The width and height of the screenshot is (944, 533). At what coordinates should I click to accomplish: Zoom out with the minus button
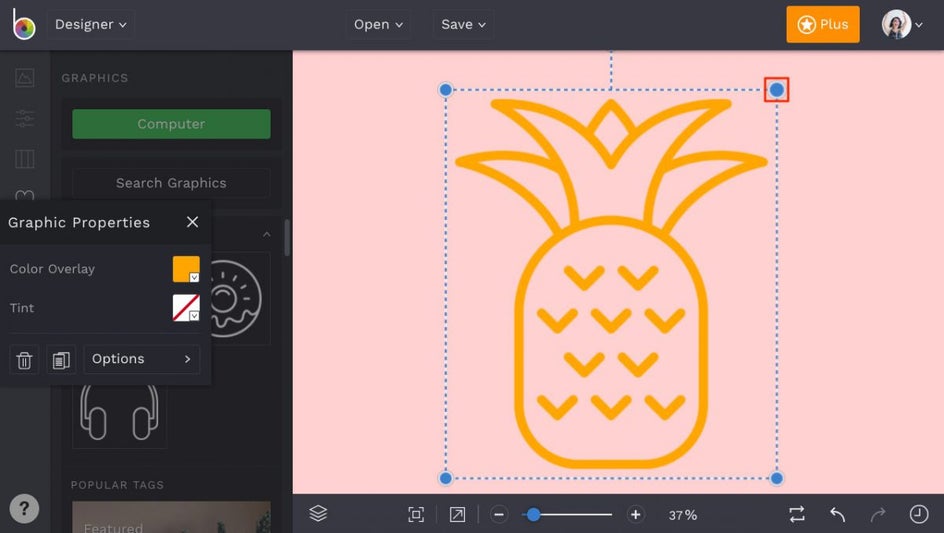pos(498,515)
